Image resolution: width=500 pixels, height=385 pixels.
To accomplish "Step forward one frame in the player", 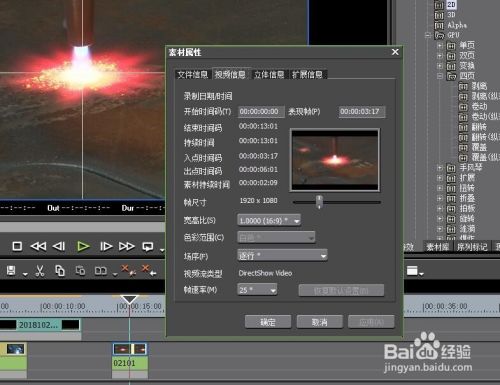I will pyautogui.click(x=106, y=246).
